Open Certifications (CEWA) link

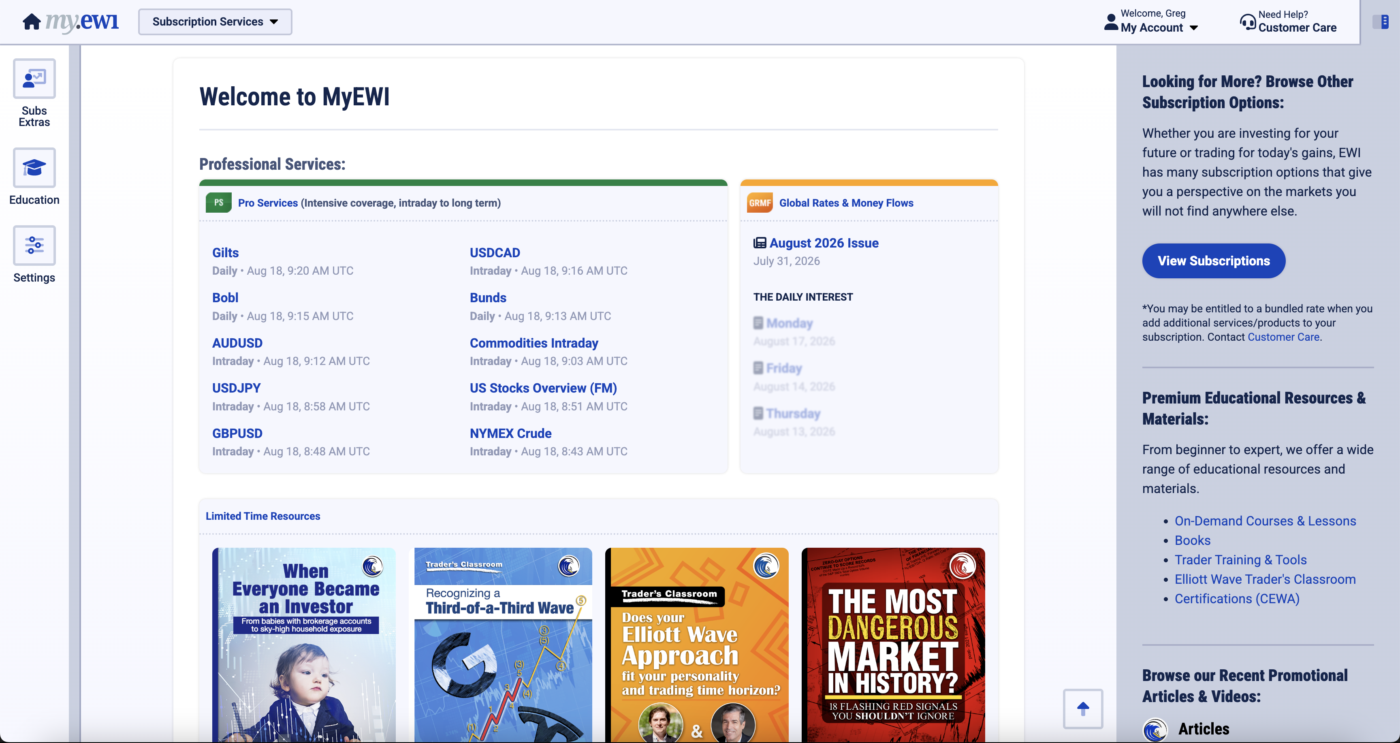[x=1237, y=599]
